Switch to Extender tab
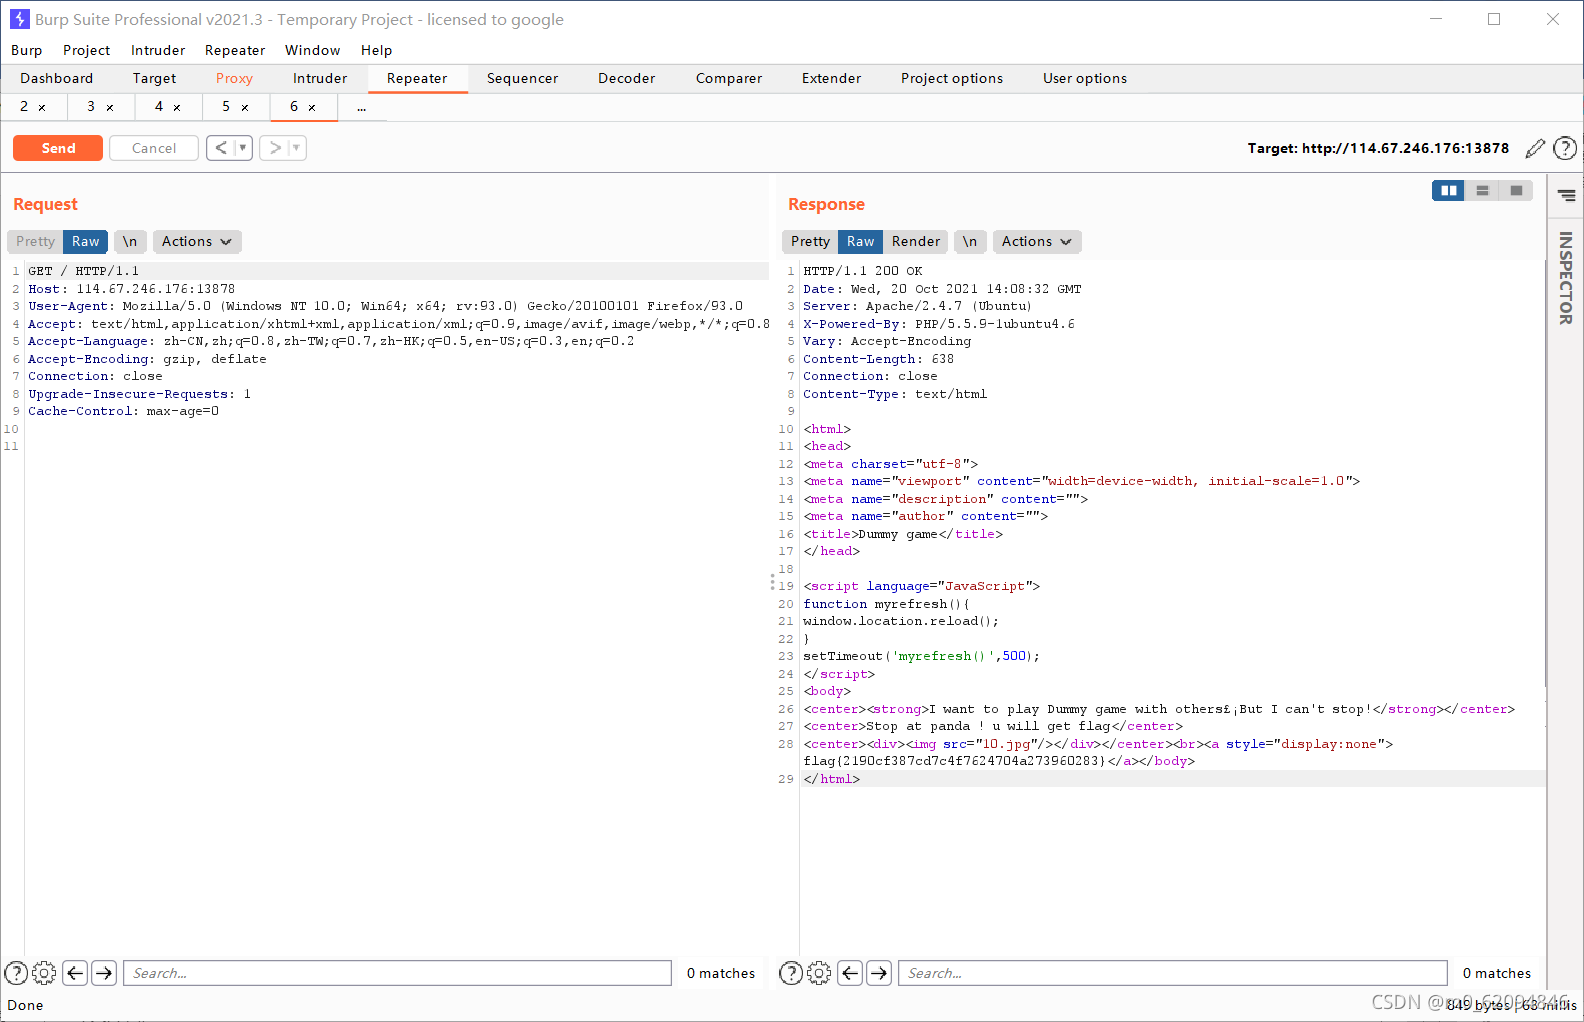Viewport: 1584px width, 1022px height. tap(831, 78)
